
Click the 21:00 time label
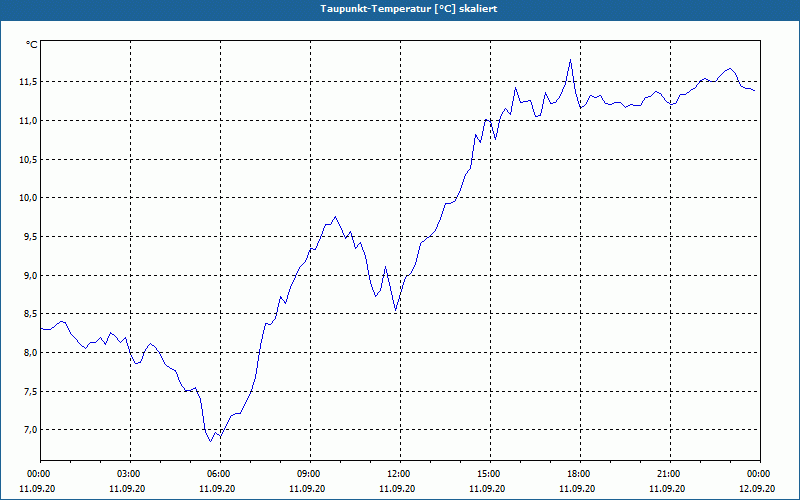670,474
